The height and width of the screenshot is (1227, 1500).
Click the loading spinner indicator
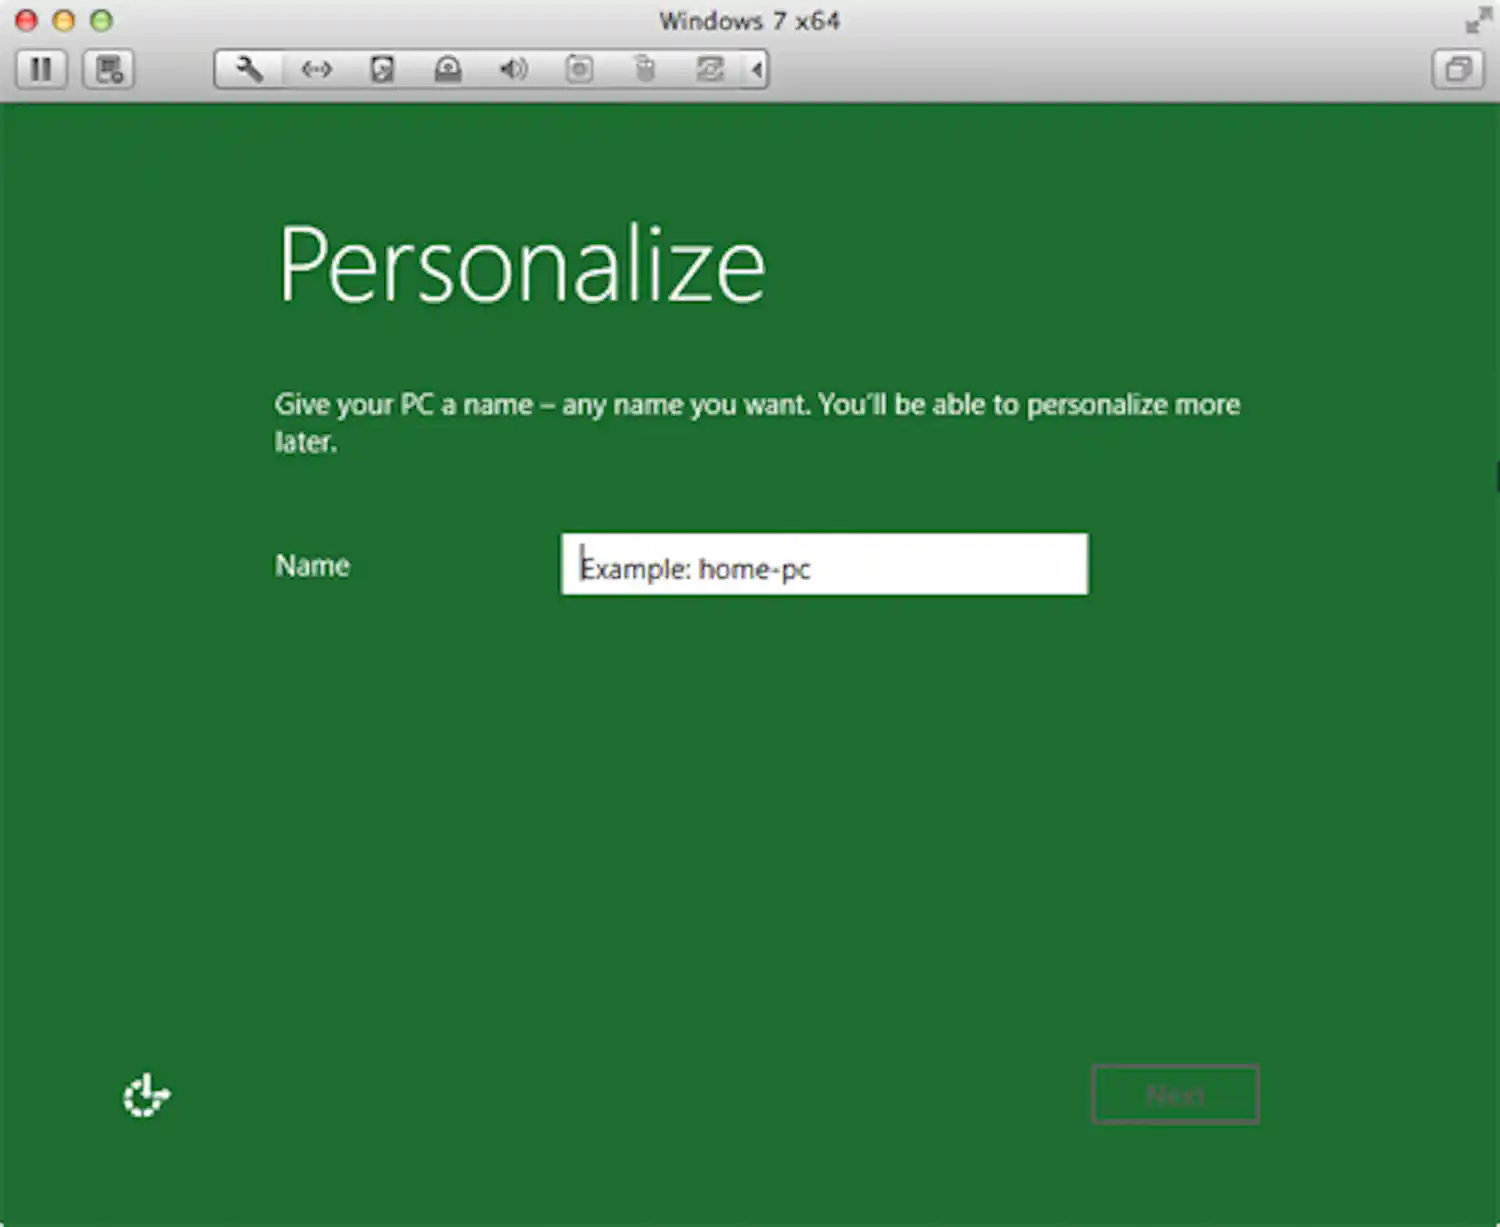point(146,1096)
